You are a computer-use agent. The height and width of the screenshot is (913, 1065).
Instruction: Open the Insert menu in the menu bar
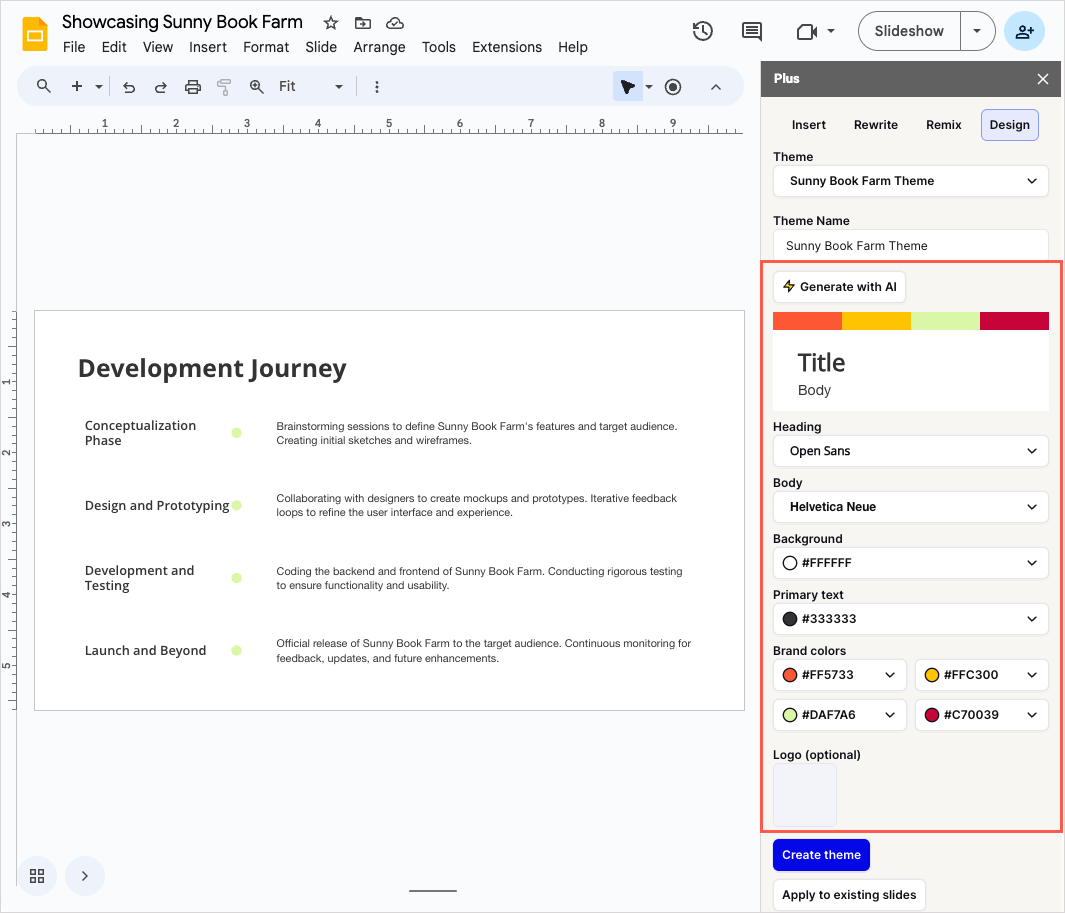[x=208, y=47]
